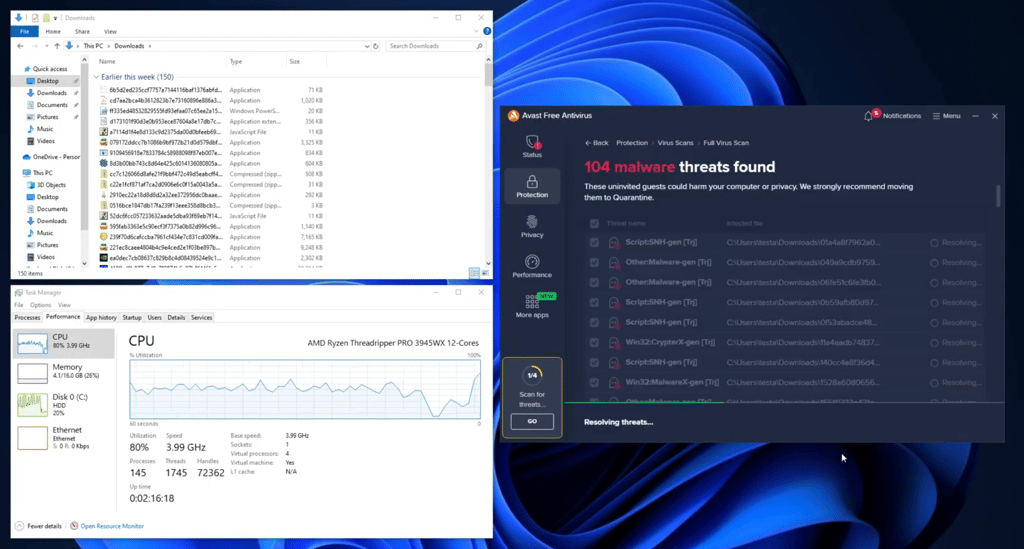This screenshot has width=1024, height=549.
Task: Select This PC in navigation pane
Action: pyautogui.click(x=42, y=172)
